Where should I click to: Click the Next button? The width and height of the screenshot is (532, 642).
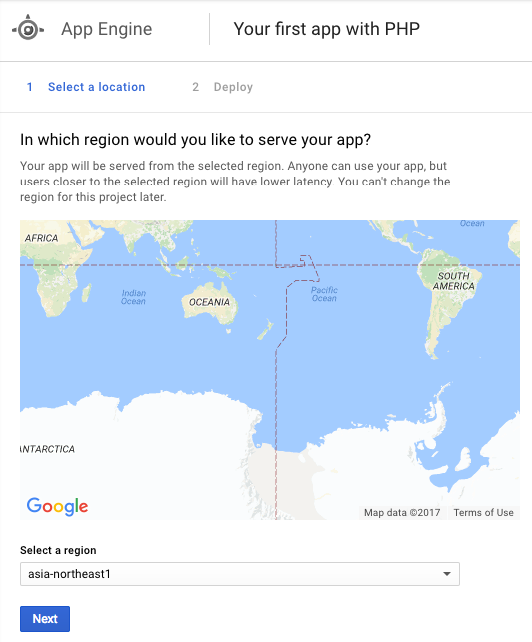click(45, 619)
